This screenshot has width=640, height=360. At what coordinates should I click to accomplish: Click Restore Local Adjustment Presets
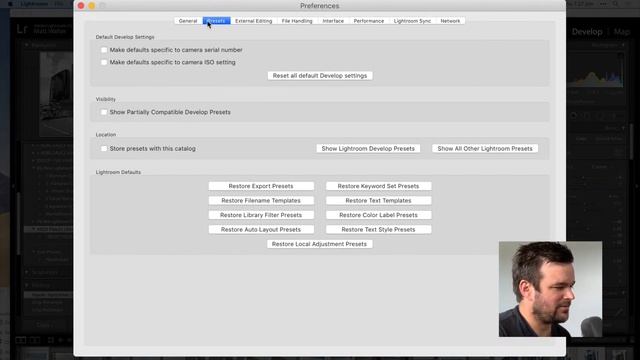point(320,244)
